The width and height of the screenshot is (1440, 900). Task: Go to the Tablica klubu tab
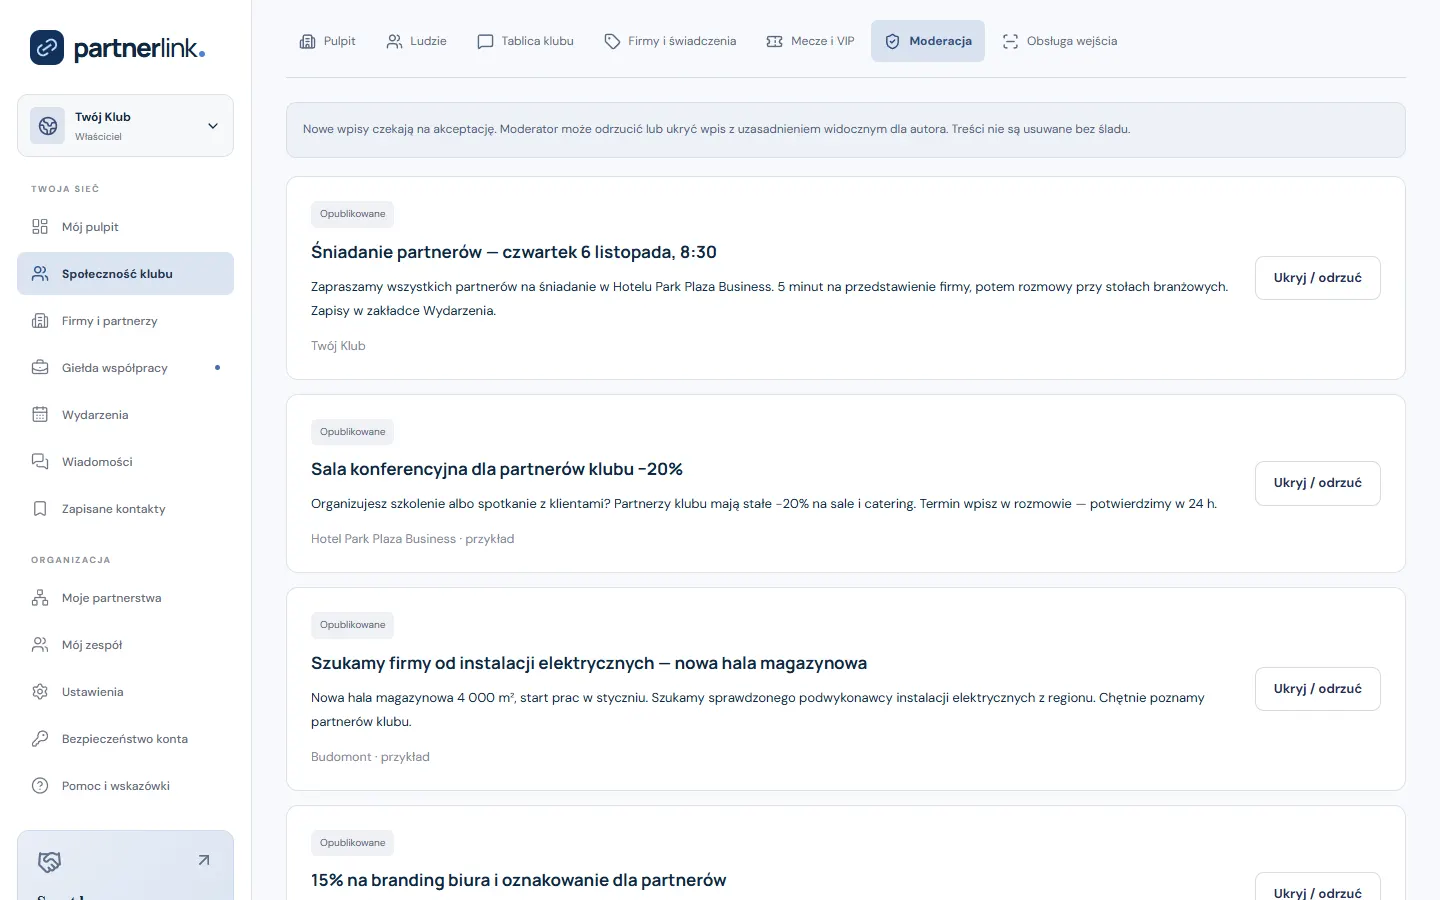tap(526, 41)
